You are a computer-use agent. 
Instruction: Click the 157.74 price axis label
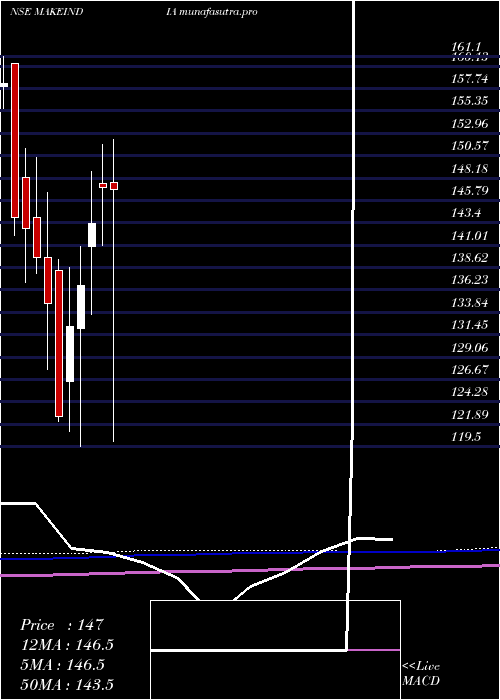click(469, 79)
